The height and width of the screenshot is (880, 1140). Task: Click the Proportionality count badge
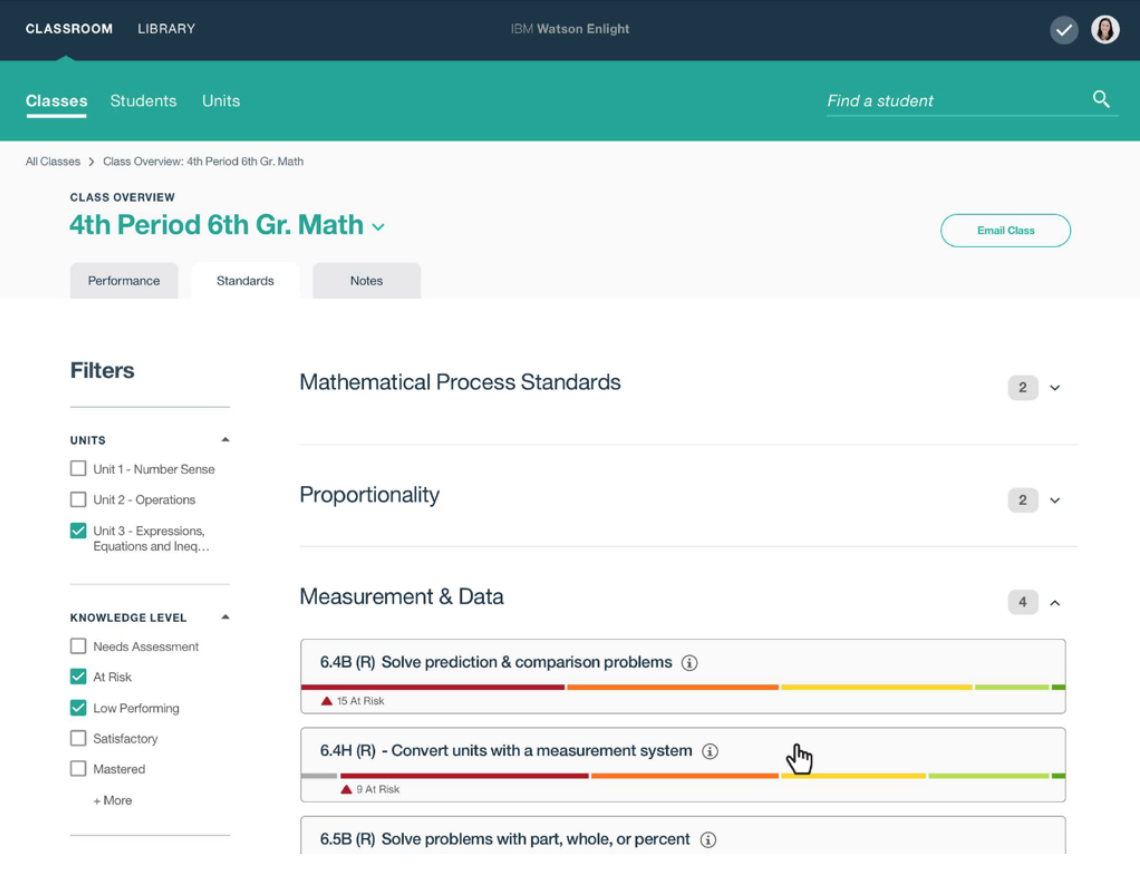(1022, 500)
